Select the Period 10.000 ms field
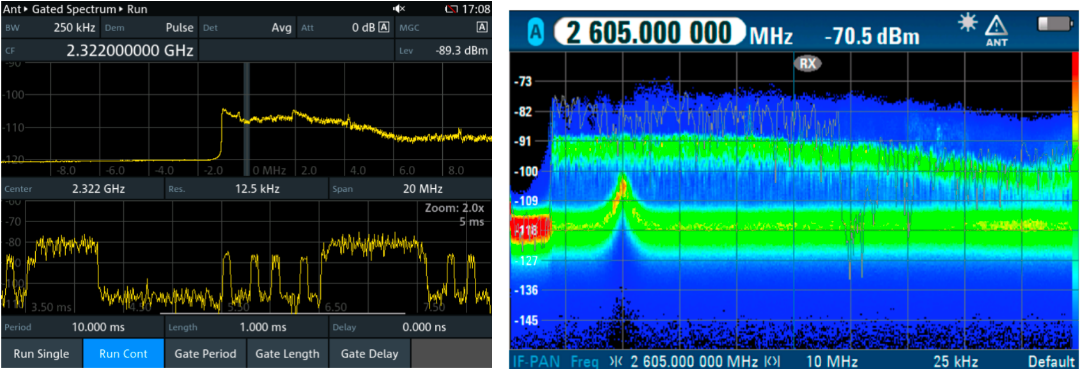Viewport: 1080px width, 370px height. (83, 327)
